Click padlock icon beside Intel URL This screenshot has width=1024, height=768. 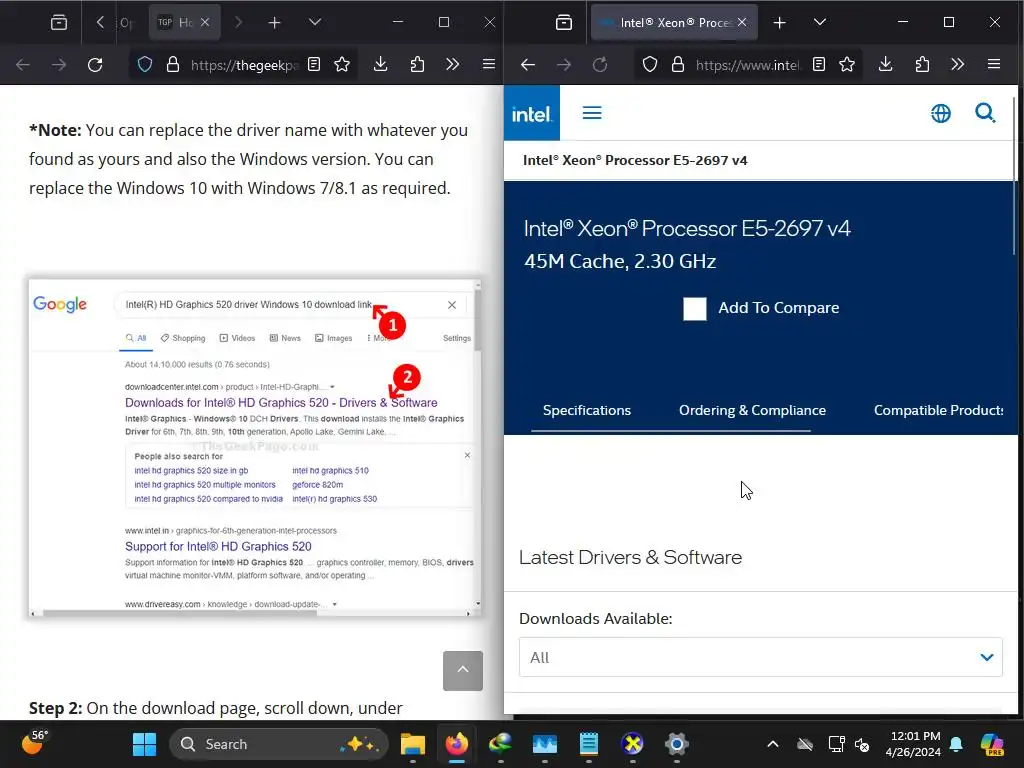[x=678, y=65]
